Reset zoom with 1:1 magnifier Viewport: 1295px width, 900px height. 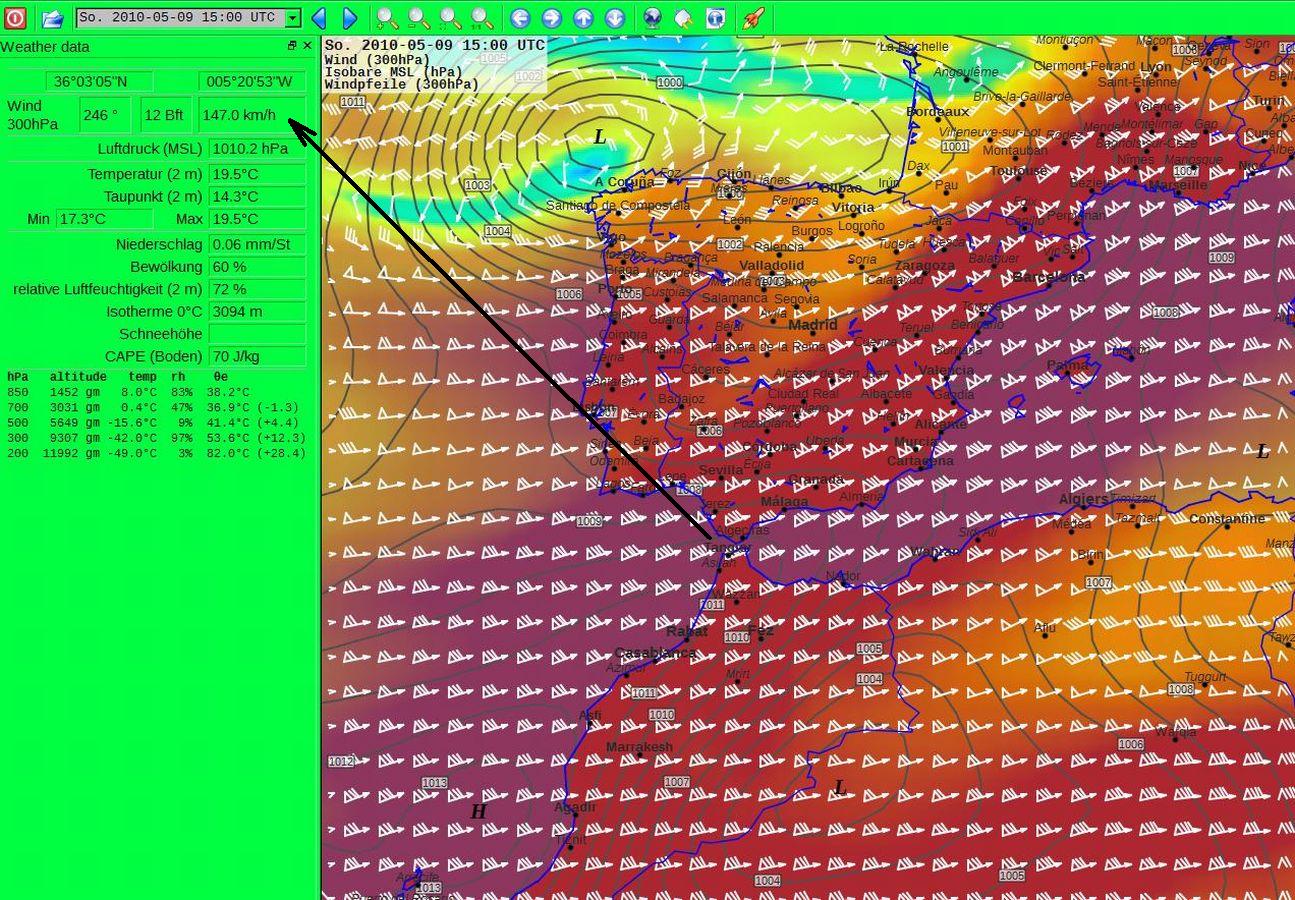482,18
